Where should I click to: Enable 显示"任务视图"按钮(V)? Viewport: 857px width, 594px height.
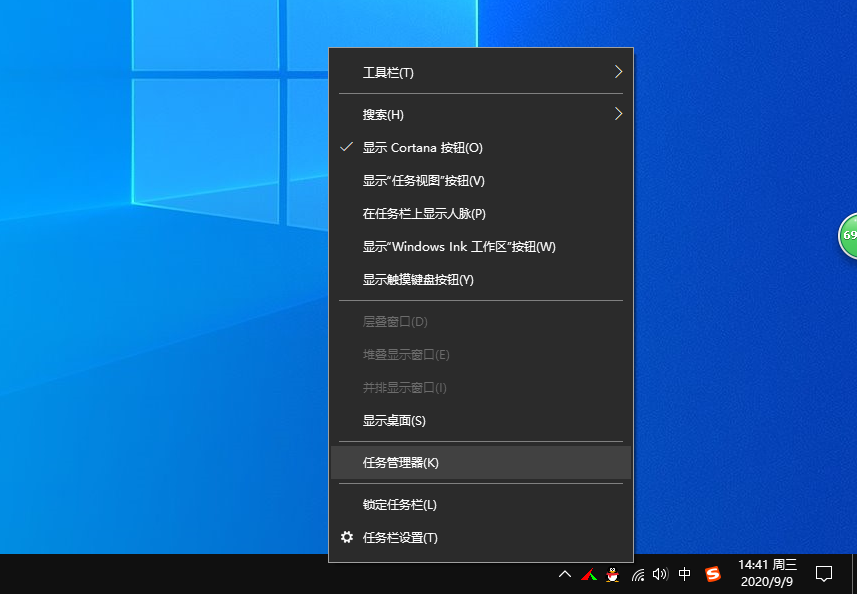pos(480,180)
